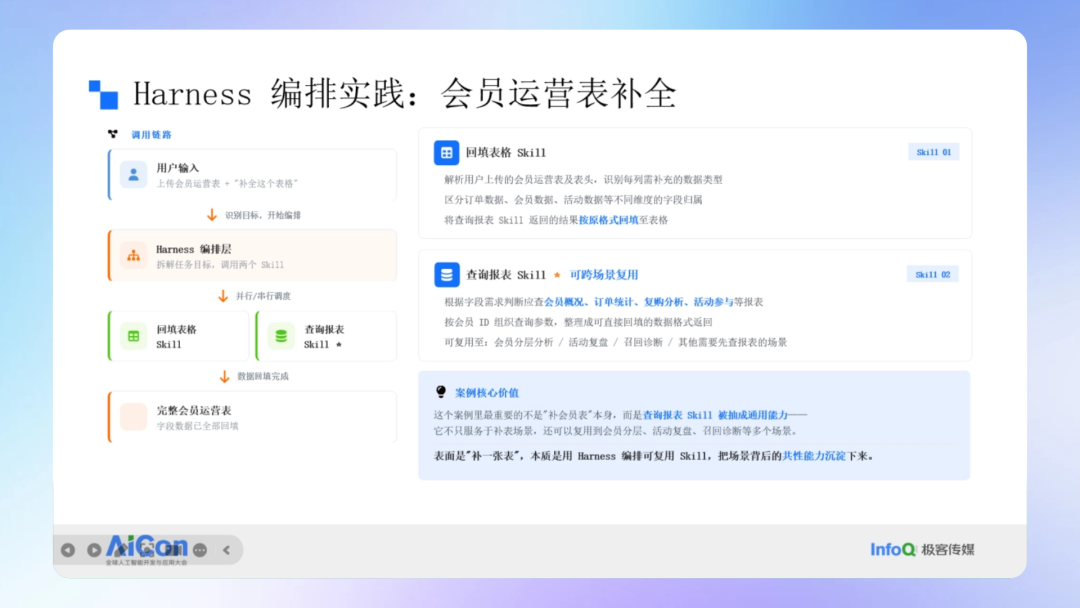
Task: Click the blue 回填表格 Skill header icon
Action: point(446,153)
